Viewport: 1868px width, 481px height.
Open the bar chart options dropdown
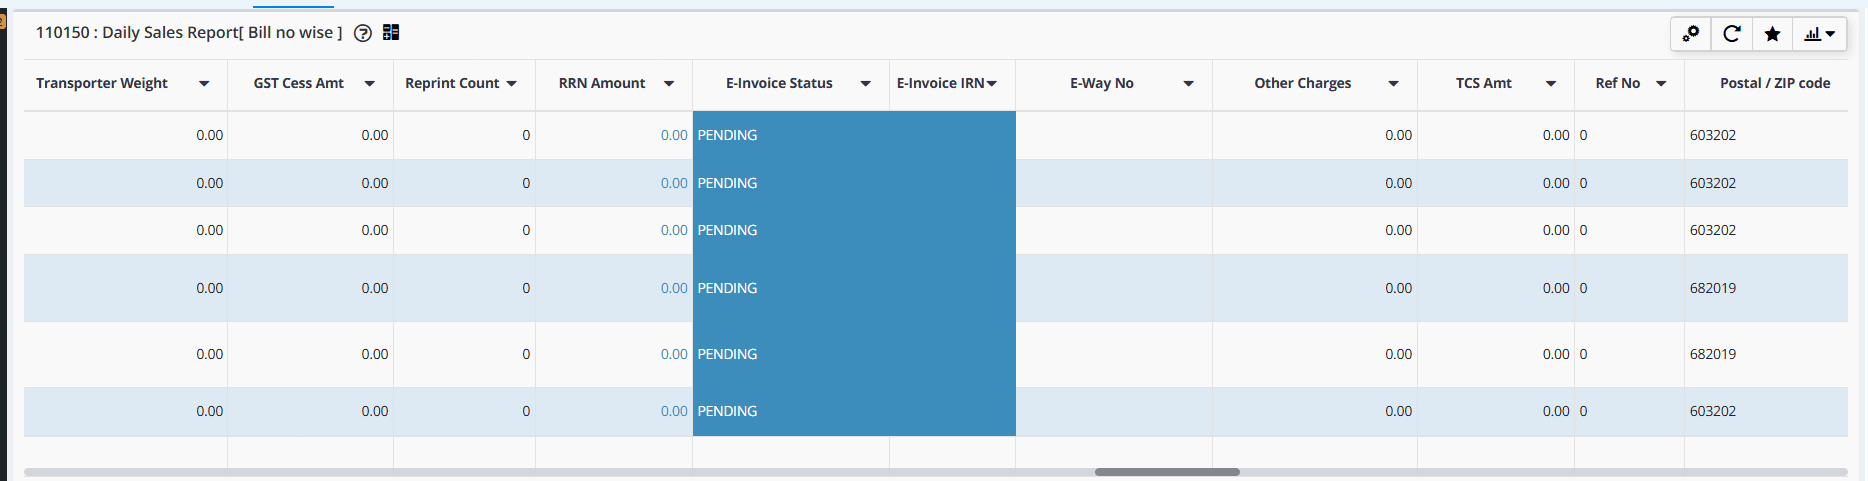pyautogui.click(x=1819, y=34)
